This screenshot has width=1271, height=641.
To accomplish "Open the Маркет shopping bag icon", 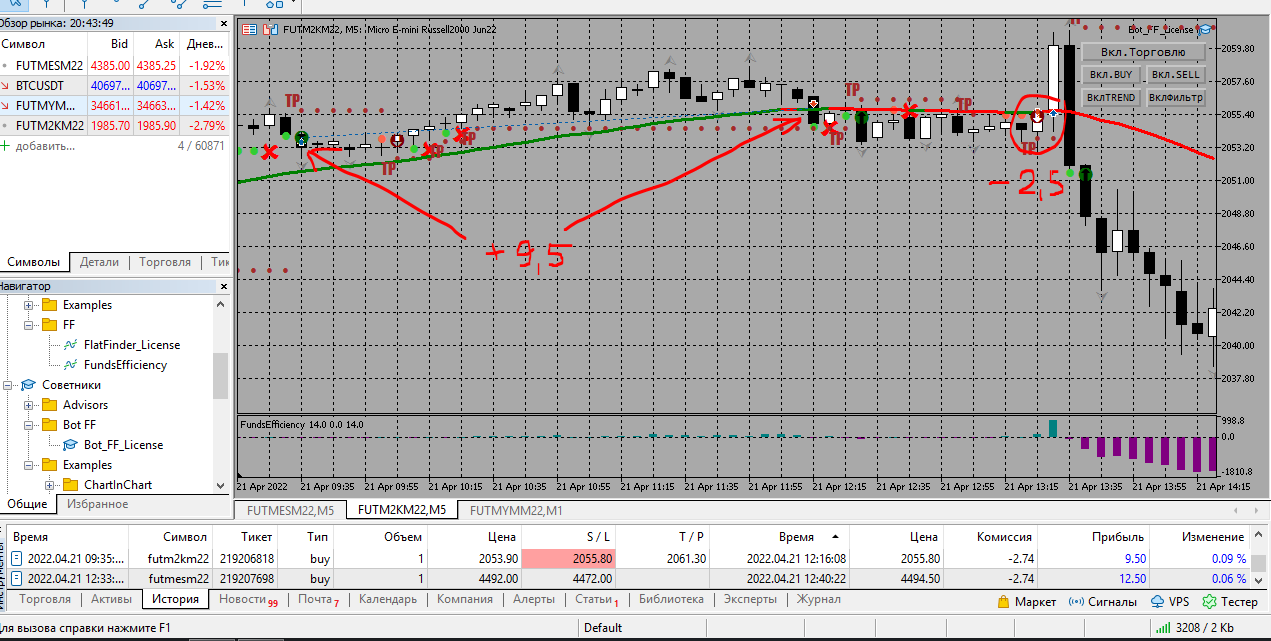I will (1004, 602).
